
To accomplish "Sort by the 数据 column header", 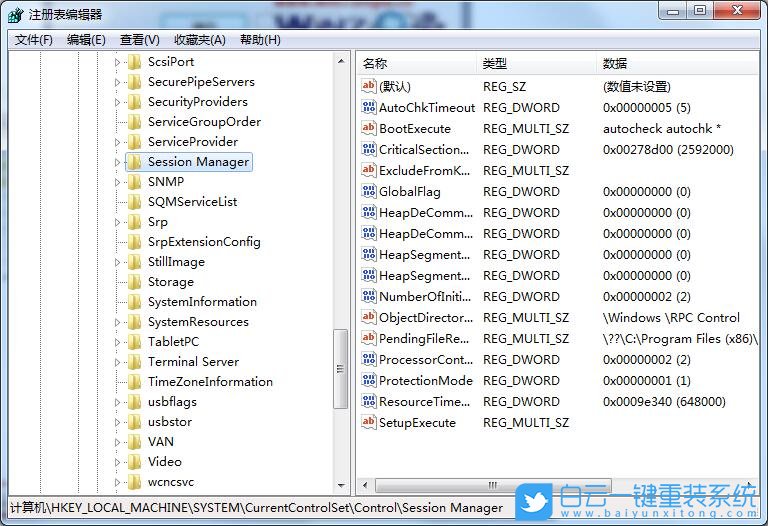I will [678, 64].
